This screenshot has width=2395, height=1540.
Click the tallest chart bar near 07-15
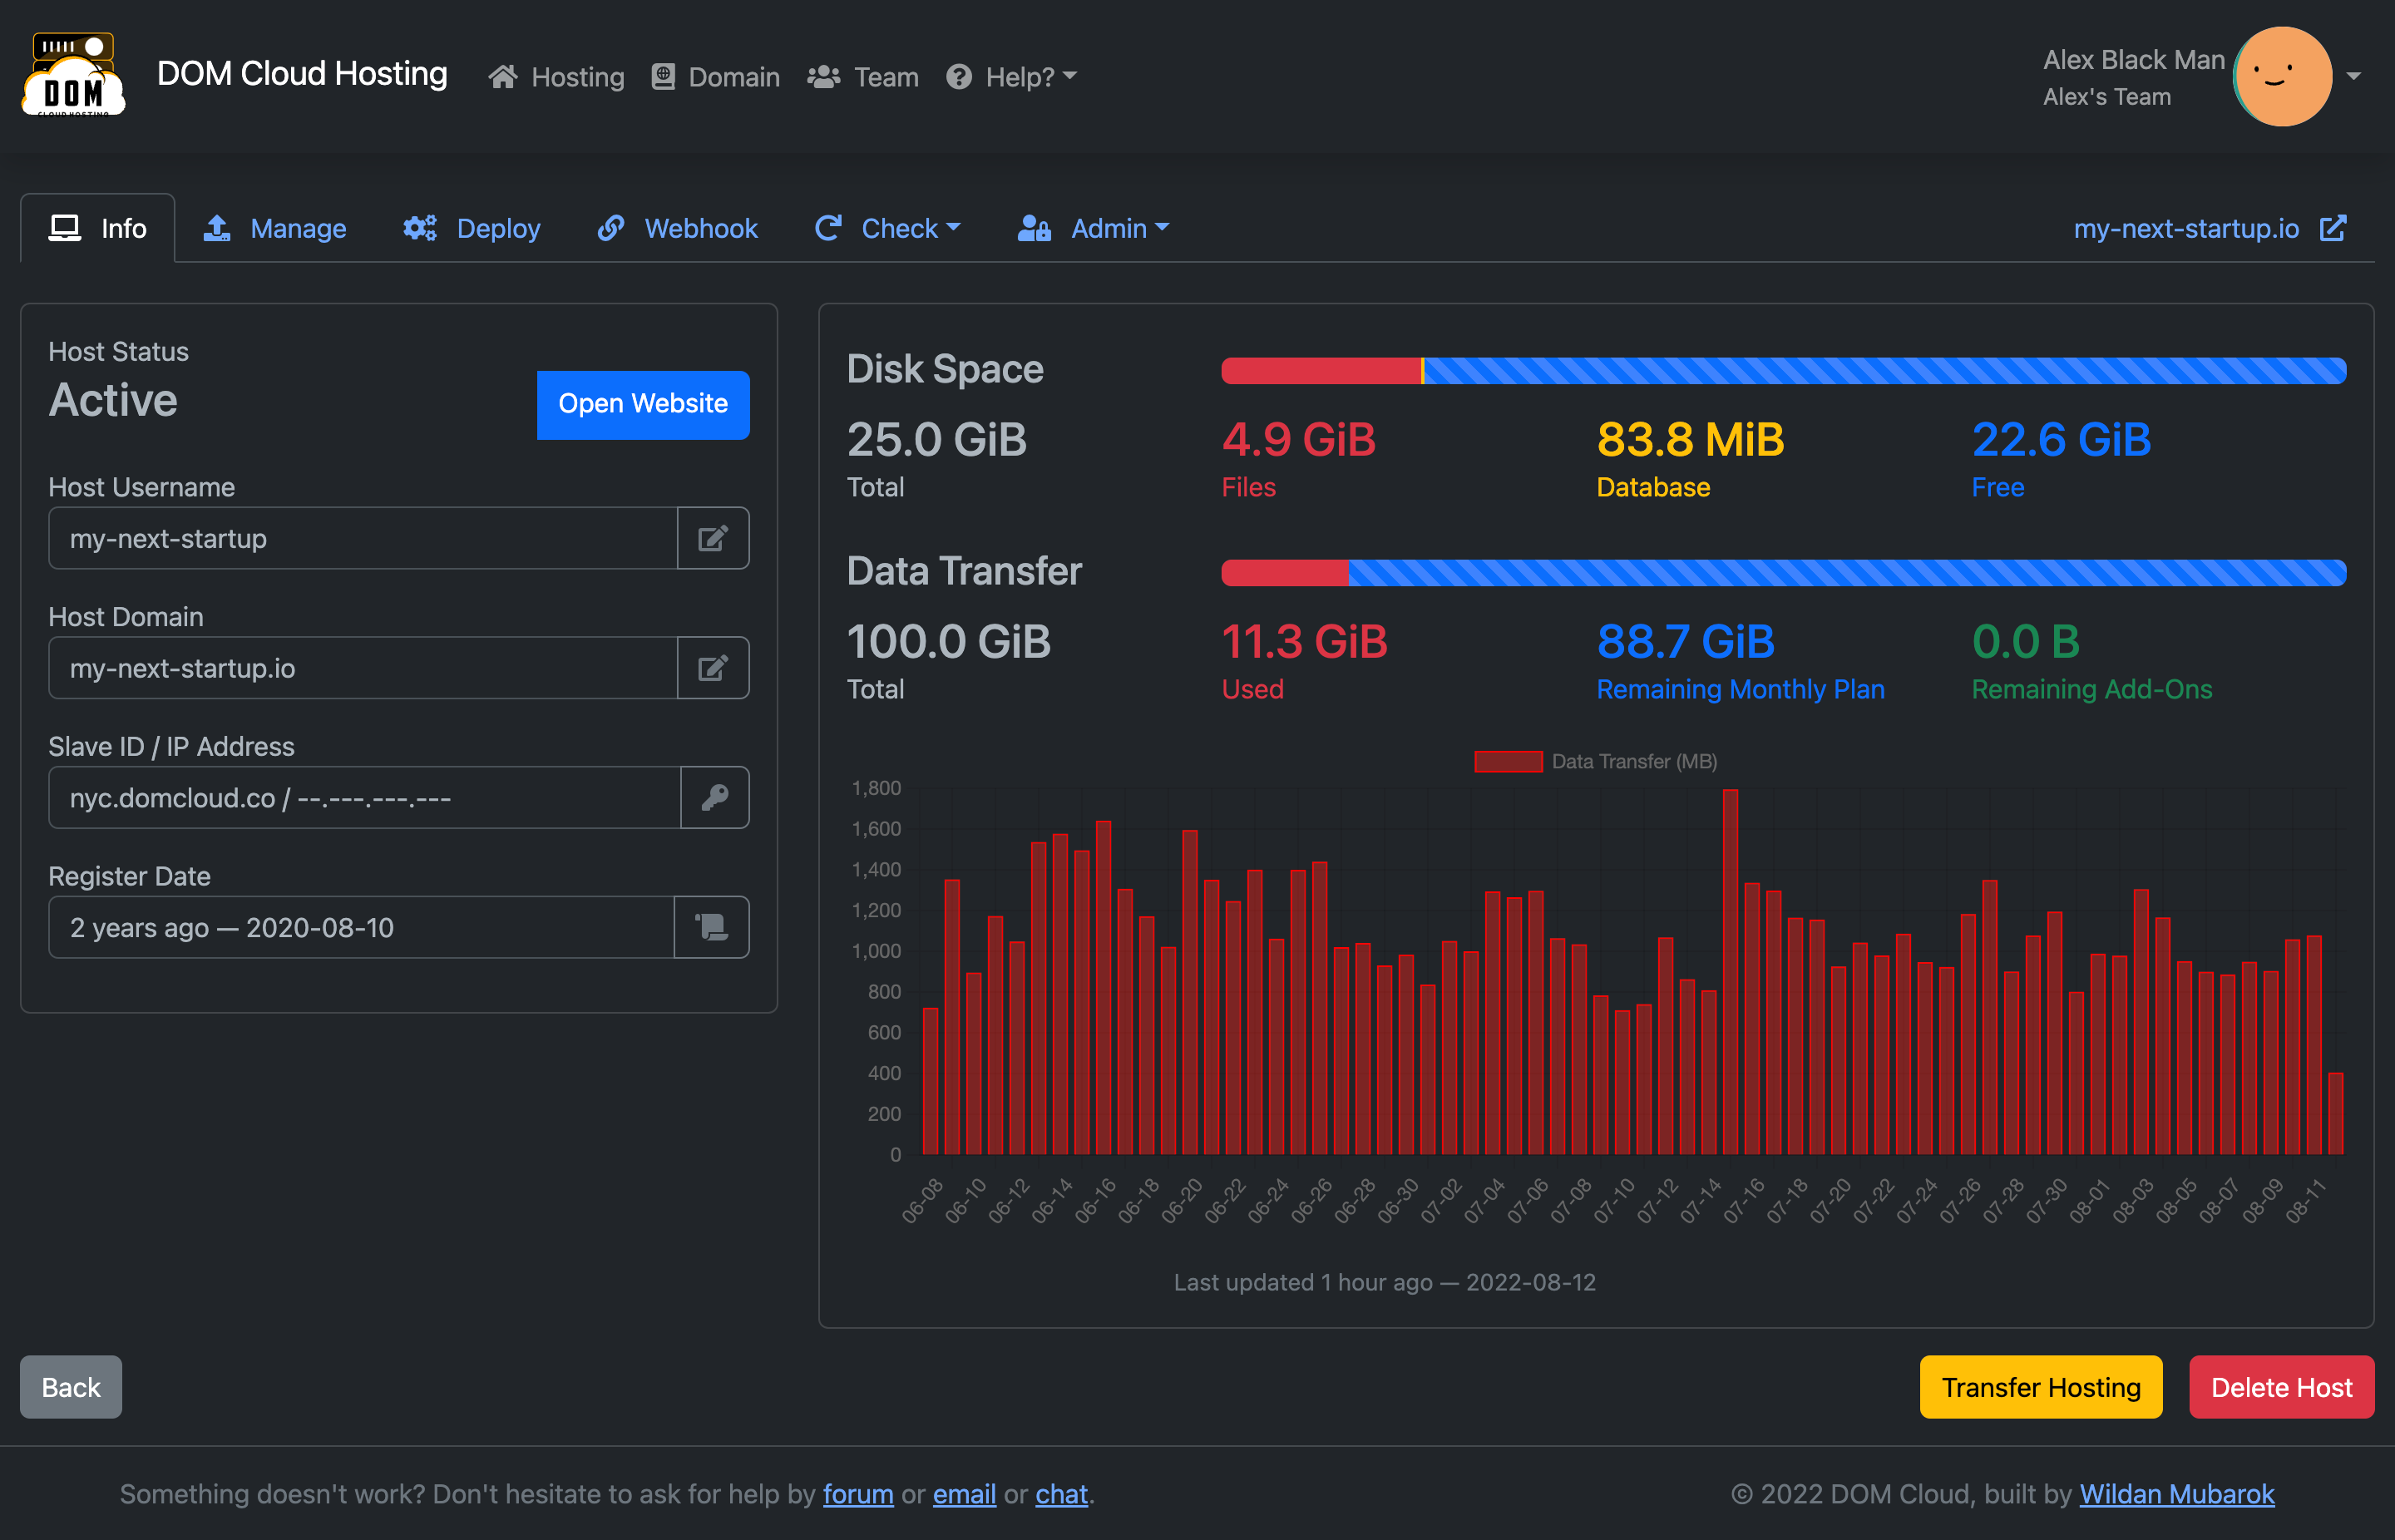click(x=1730, y=971)
